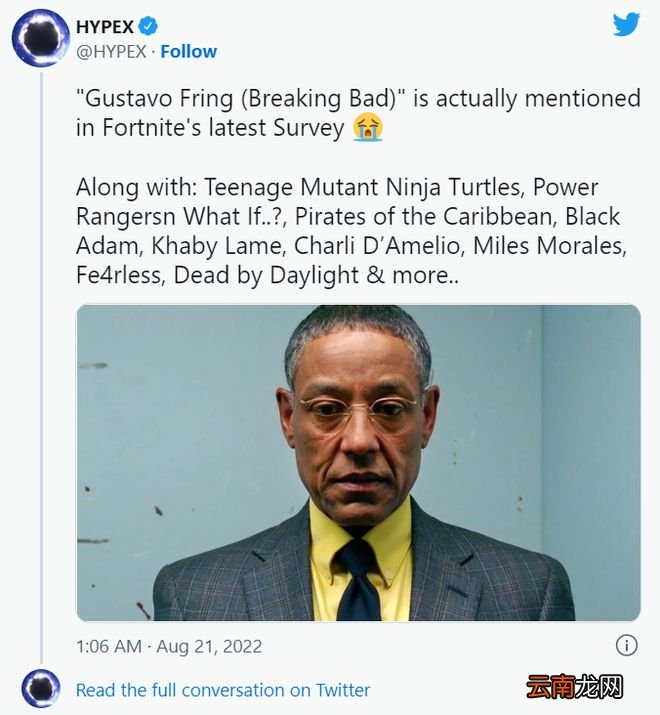Screen dimensions: 660x715
Task: Open the tweet info circle icon
Action: pos(626,645)
